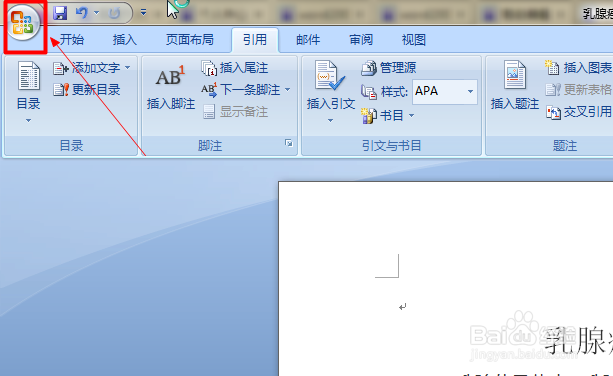Click 插入尾注 to insert endnote
The image size is (613, 376).
click(235, 68)
